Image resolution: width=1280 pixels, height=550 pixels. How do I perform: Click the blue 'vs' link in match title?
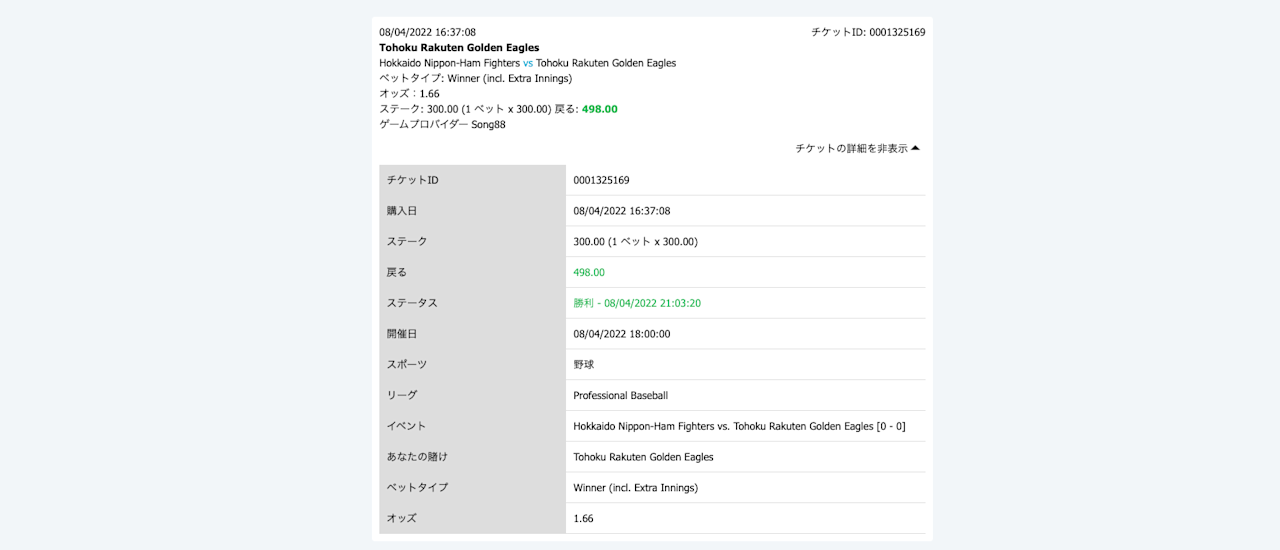(x=528, y=63)
